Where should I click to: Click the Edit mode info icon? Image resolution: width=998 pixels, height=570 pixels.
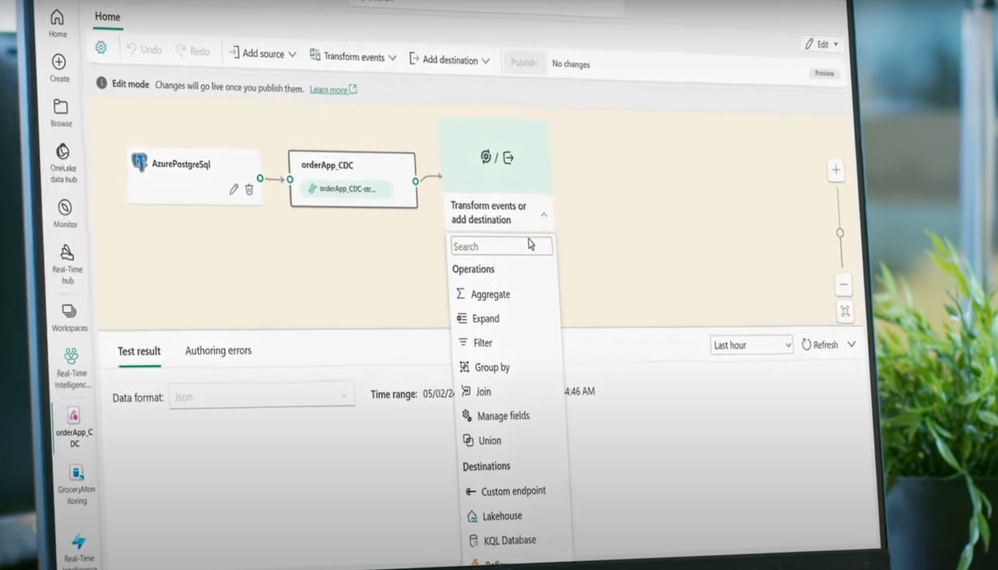[x=101, y=83]
